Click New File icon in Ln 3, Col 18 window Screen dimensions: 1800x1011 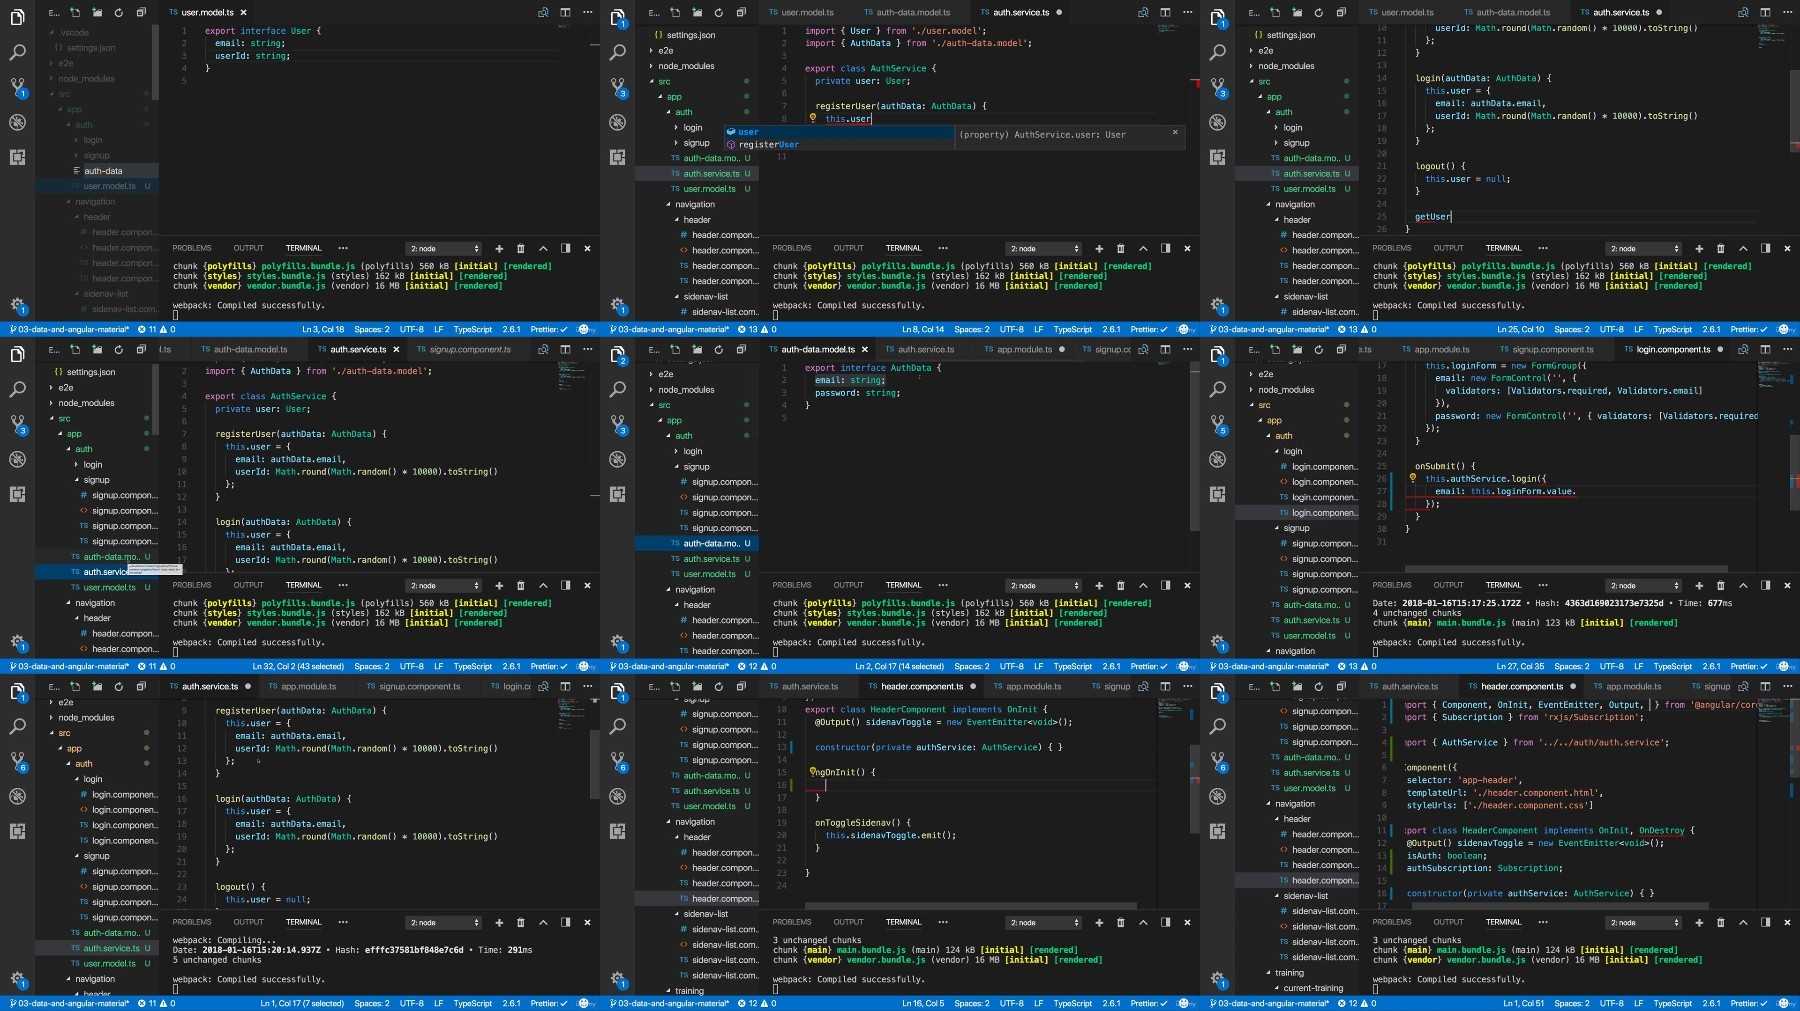coord(74,12)
